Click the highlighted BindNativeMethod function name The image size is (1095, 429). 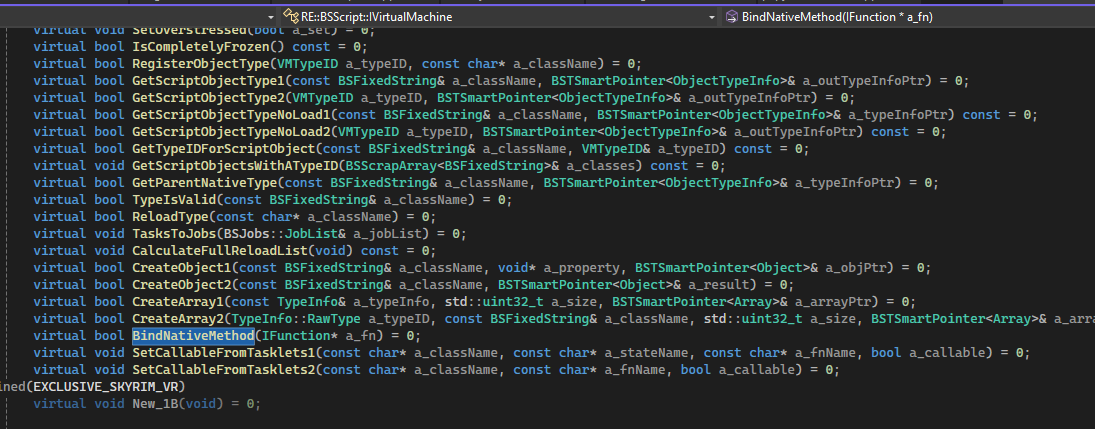[x=193, y=335]
